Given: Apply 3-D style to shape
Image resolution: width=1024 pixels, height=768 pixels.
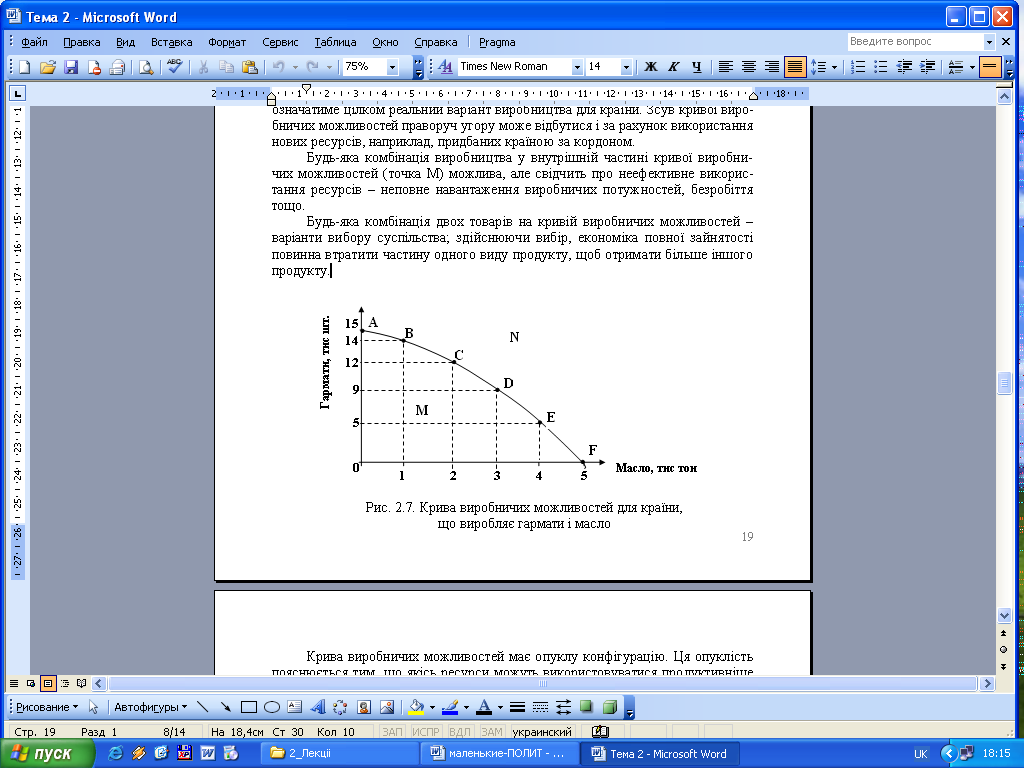Looking at the screenshot, I should coord(609,707).
